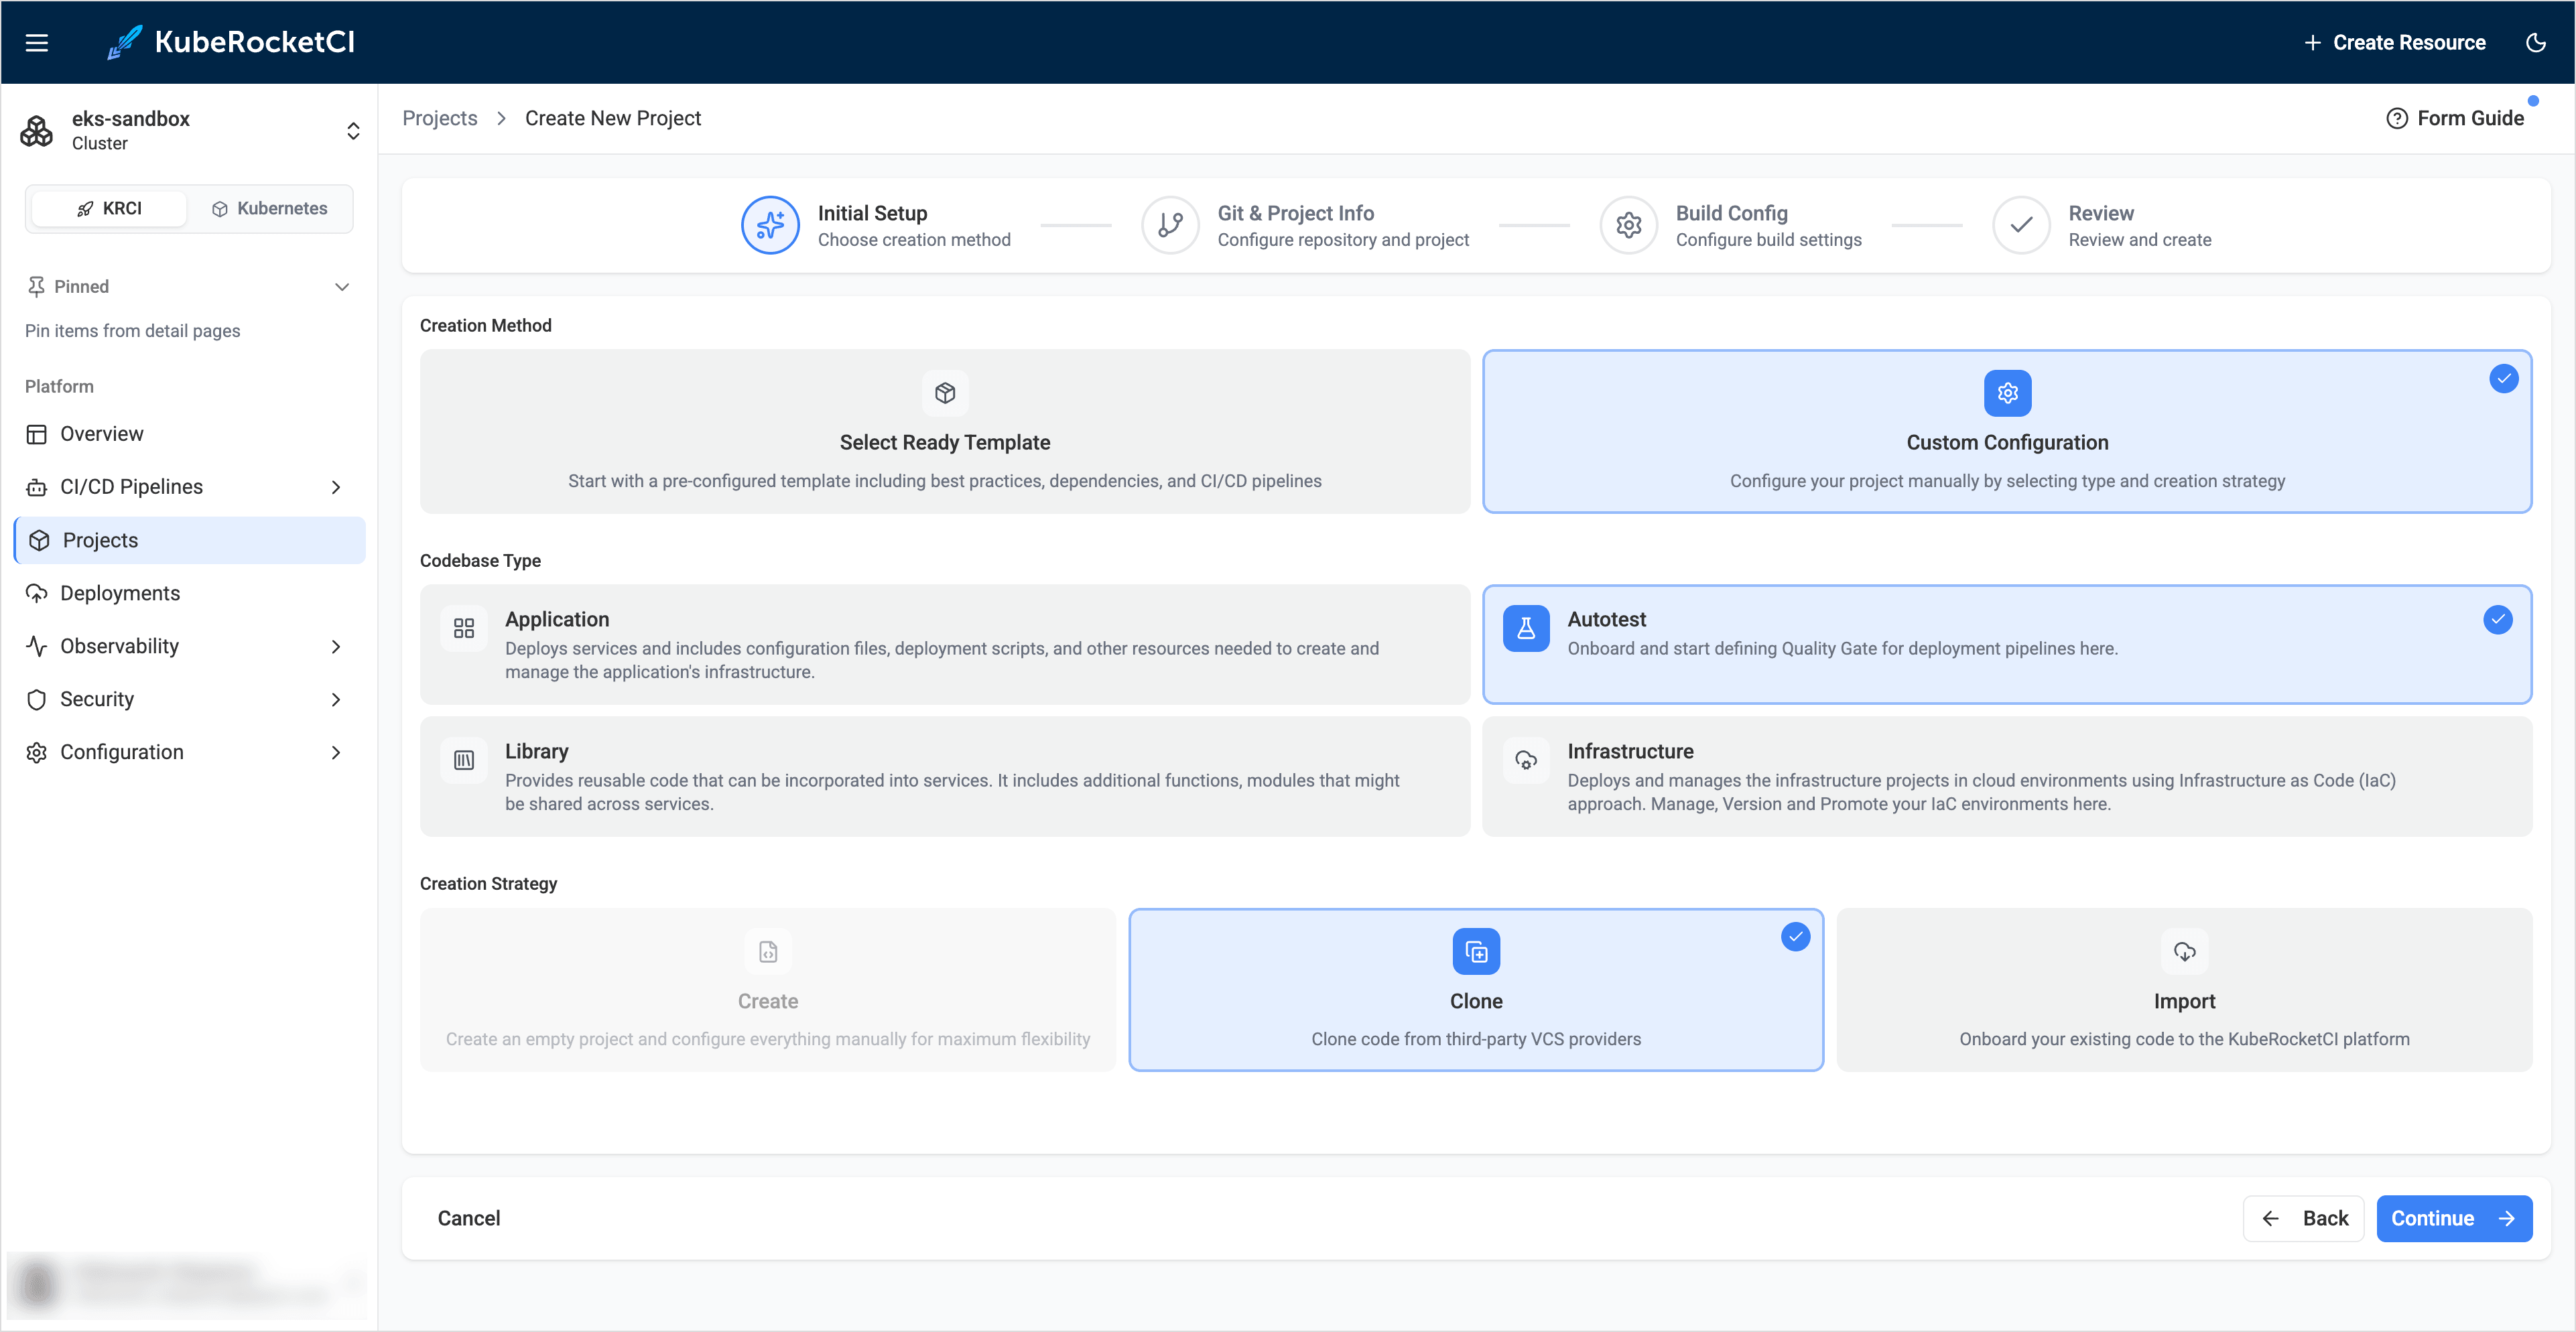
Task: Choose Autotest codebase type
Action: point(2007,644)
